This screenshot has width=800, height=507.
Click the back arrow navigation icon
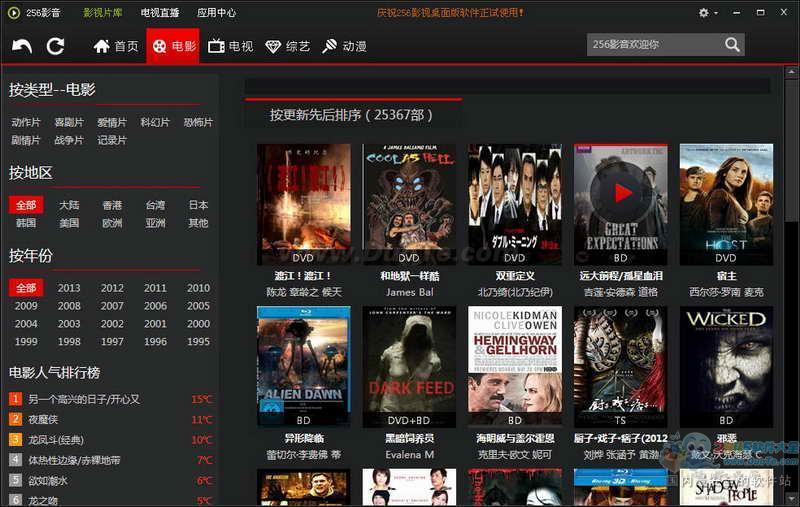(x=22, y=46)
